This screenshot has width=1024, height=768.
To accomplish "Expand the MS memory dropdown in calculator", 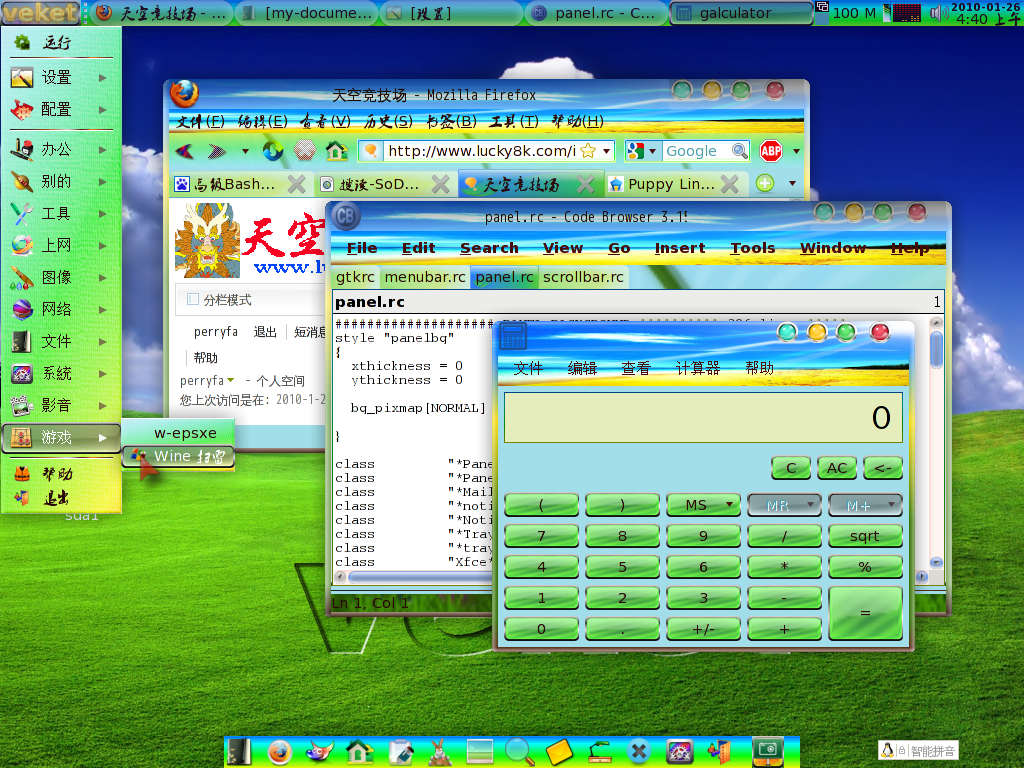I will coord(729,504).
